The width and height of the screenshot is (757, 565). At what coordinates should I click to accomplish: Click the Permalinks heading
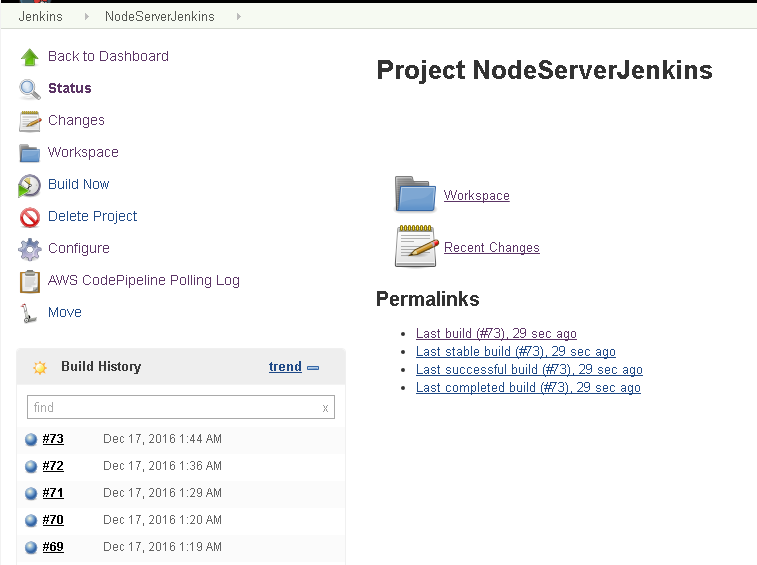(428, 299)
